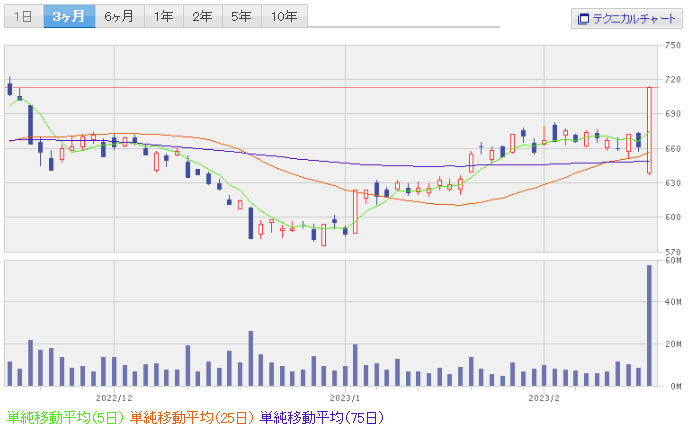Image resolution: width=689 pixels, height=429 pixels.
Task: Display the 10年 long-term chart tab
Action: pos(284,16)
